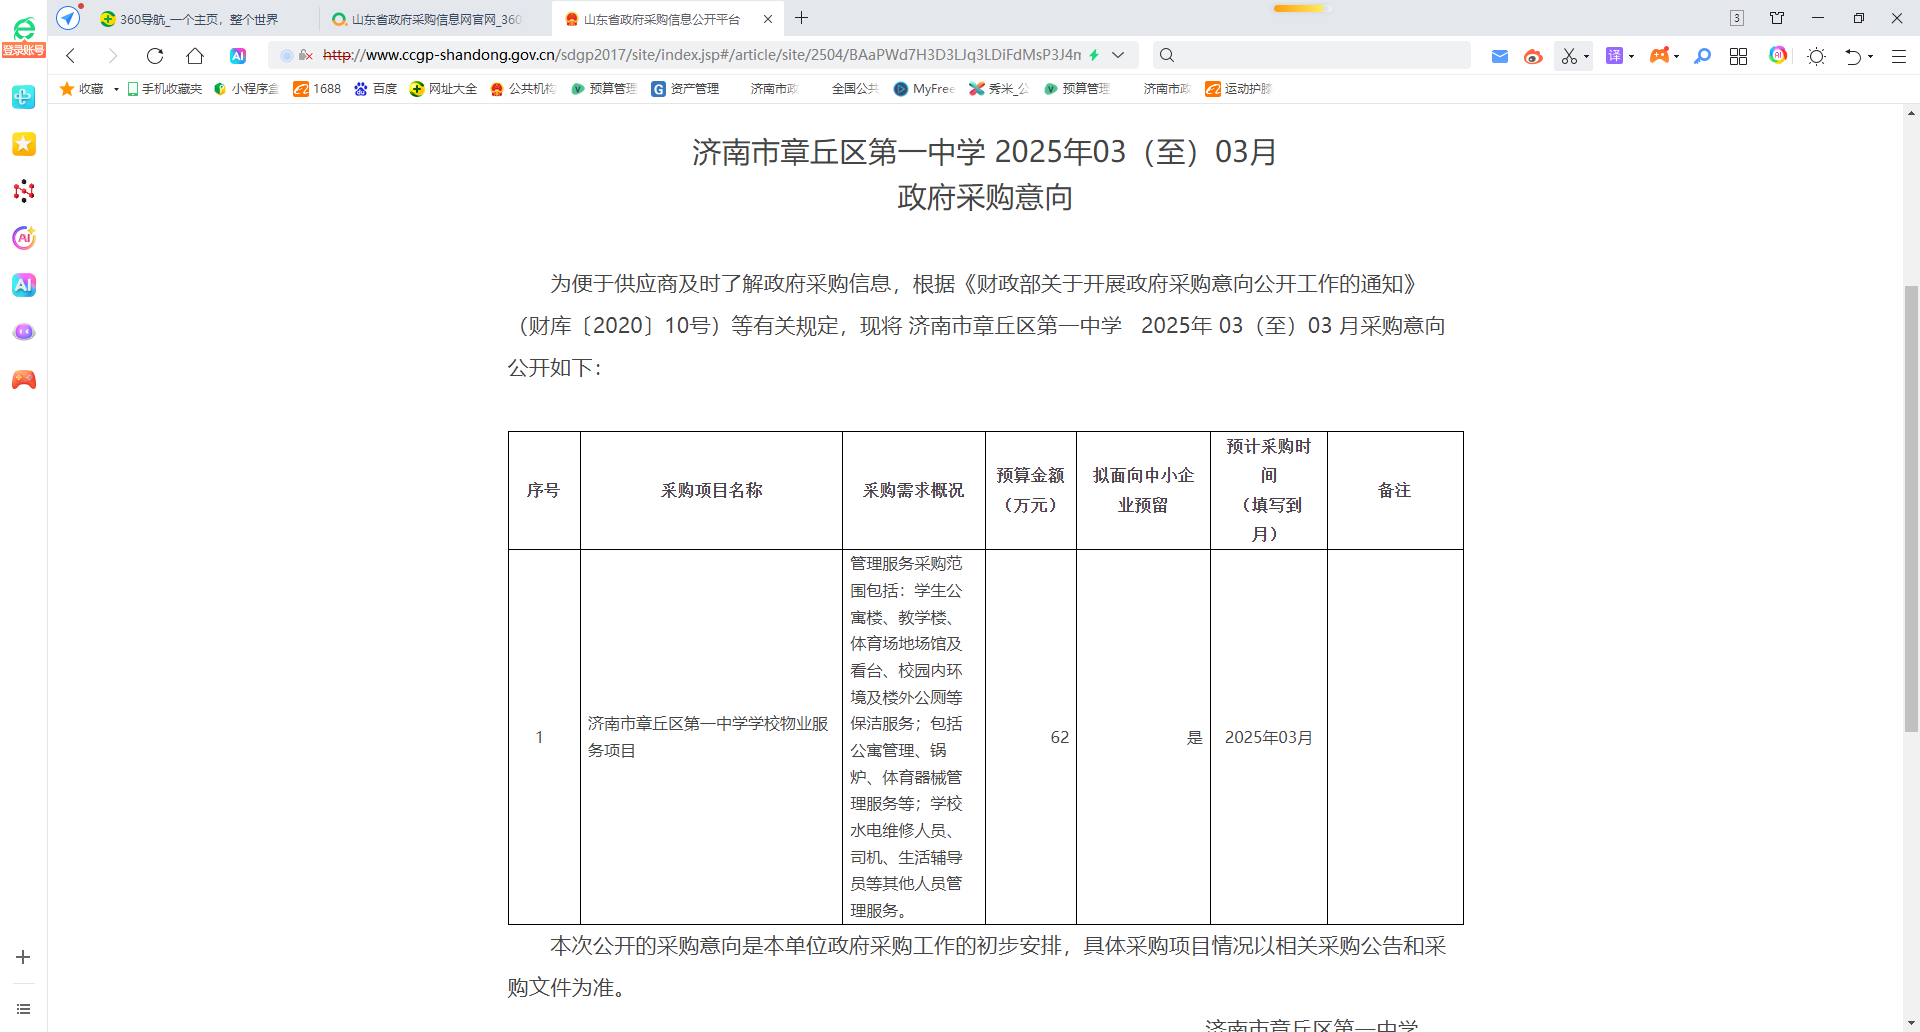Open the red game controller sidebar icon
Screen dimensions: 1920x1032
(x=24, y=380)
